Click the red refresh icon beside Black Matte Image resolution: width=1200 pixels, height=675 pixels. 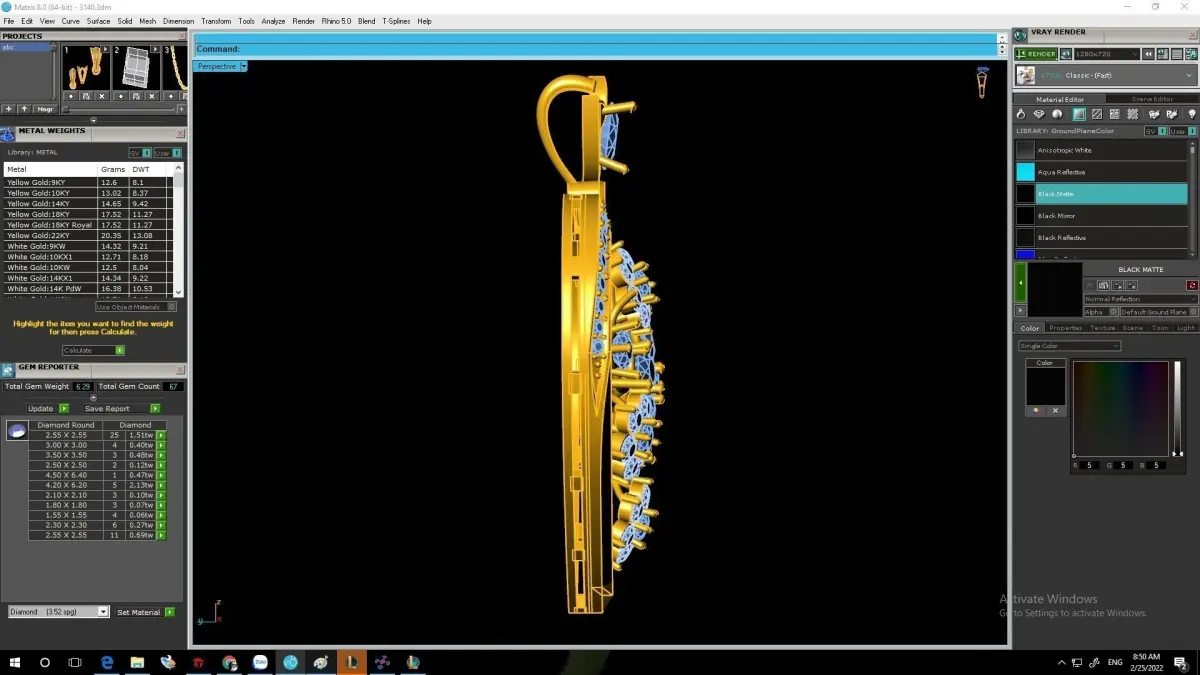tap(1192, 285)
